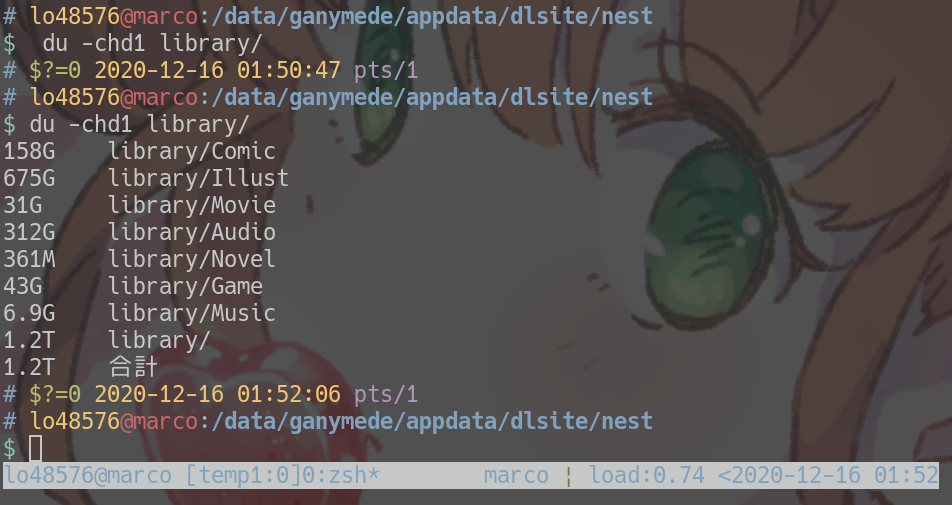Click the timestamp 01:50:47 line
The width and height of the screenshot is (952, 505).
(x=210, y=70)
